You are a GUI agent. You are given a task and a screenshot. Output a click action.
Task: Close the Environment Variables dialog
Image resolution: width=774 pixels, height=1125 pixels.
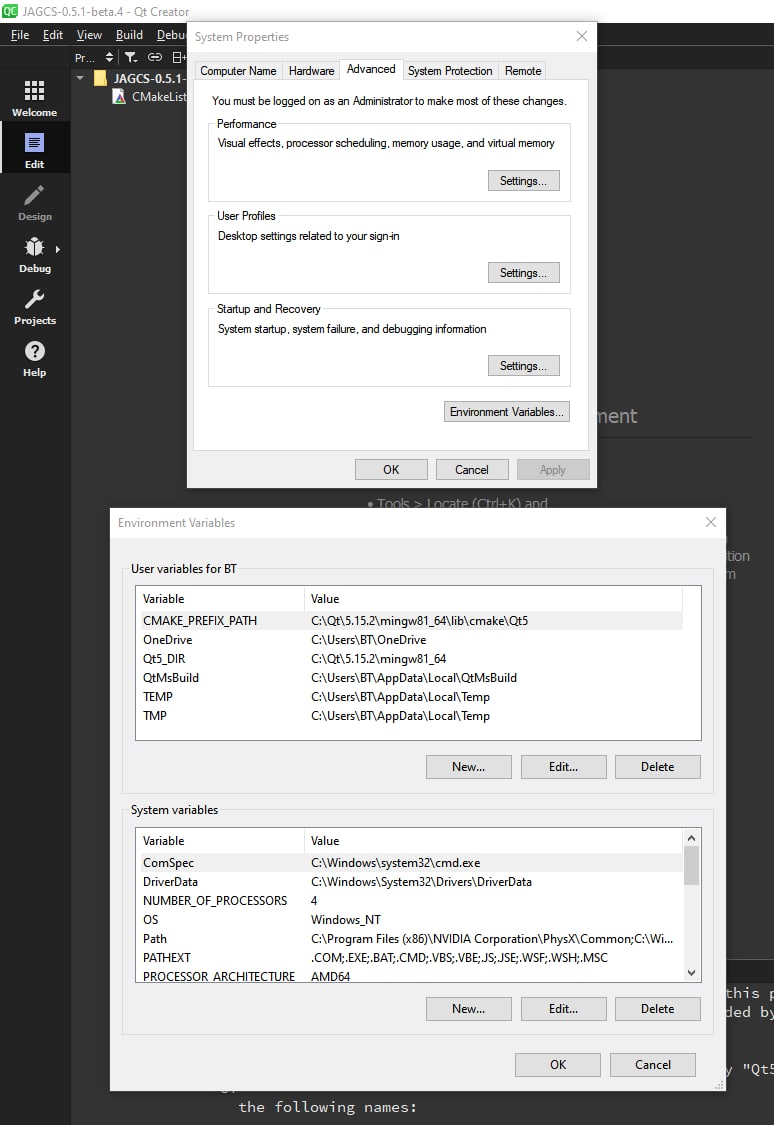(x=711, y=522)
